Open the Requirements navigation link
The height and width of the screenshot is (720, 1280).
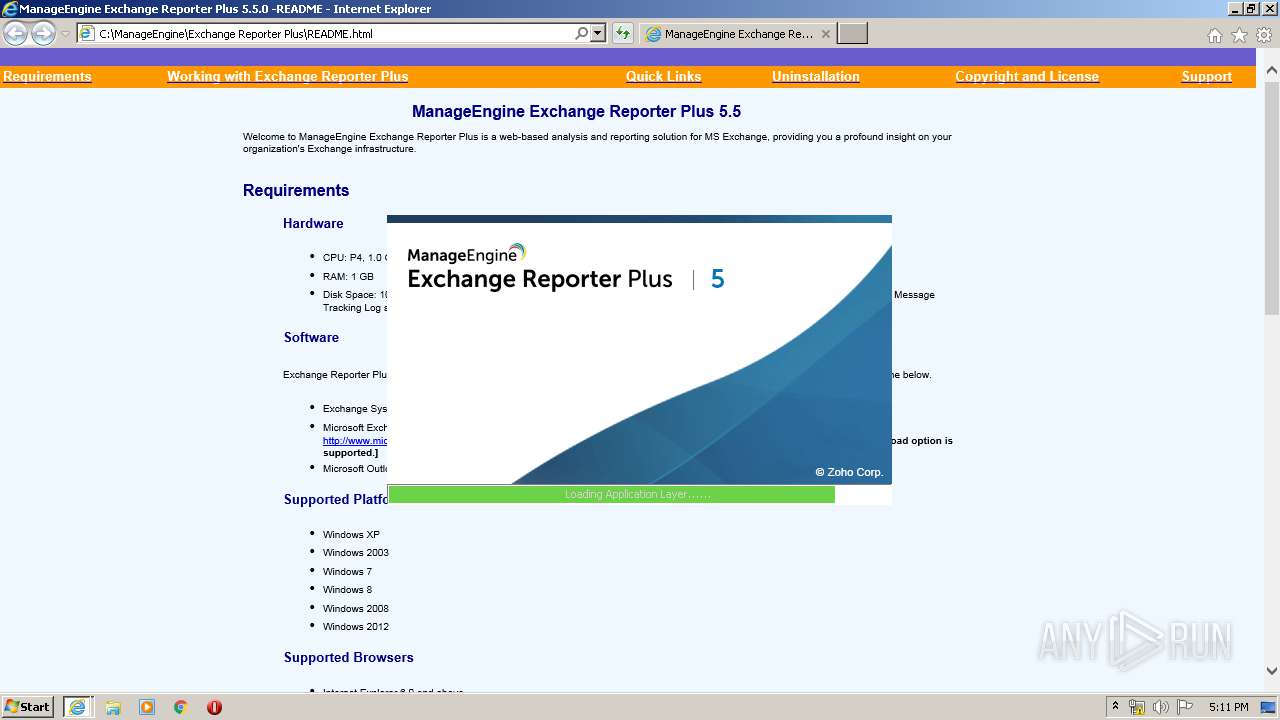[x=47, y=76]
